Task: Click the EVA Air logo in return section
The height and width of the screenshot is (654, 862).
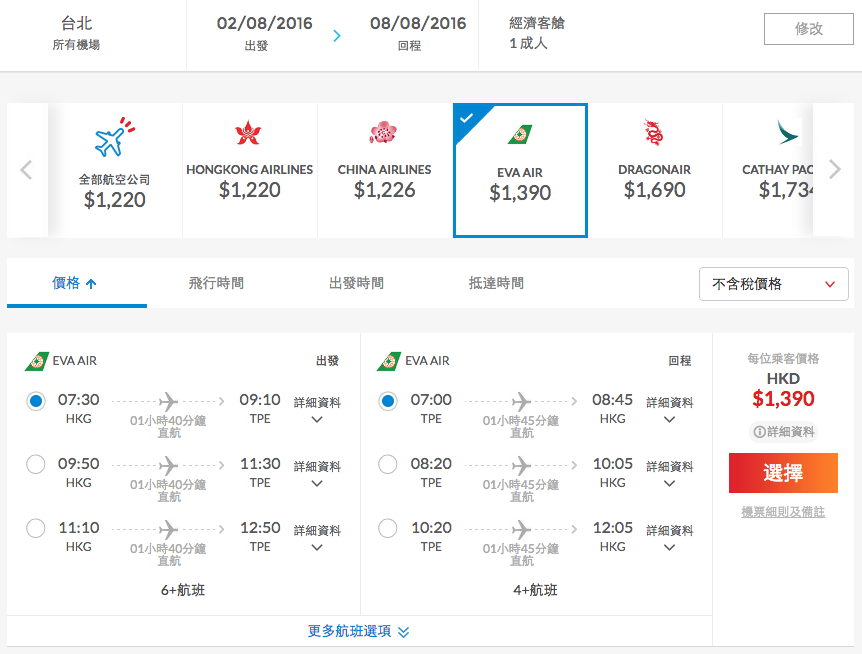Action: click(x=389, y=361)
